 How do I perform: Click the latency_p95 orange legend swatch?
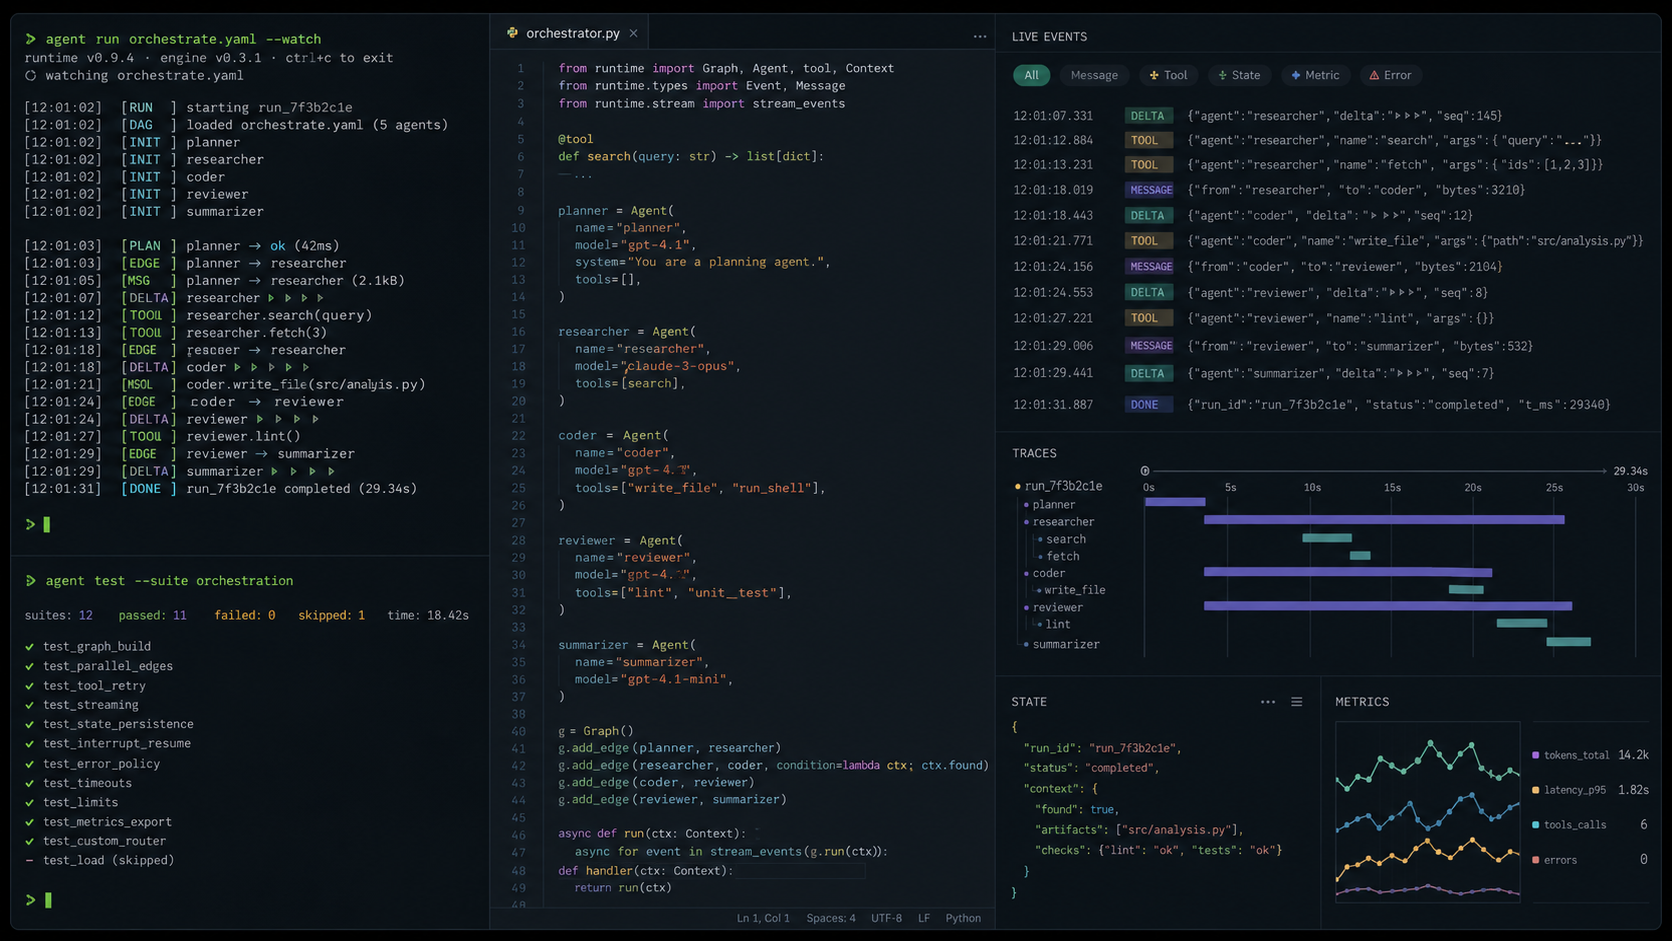(1536, 790)
